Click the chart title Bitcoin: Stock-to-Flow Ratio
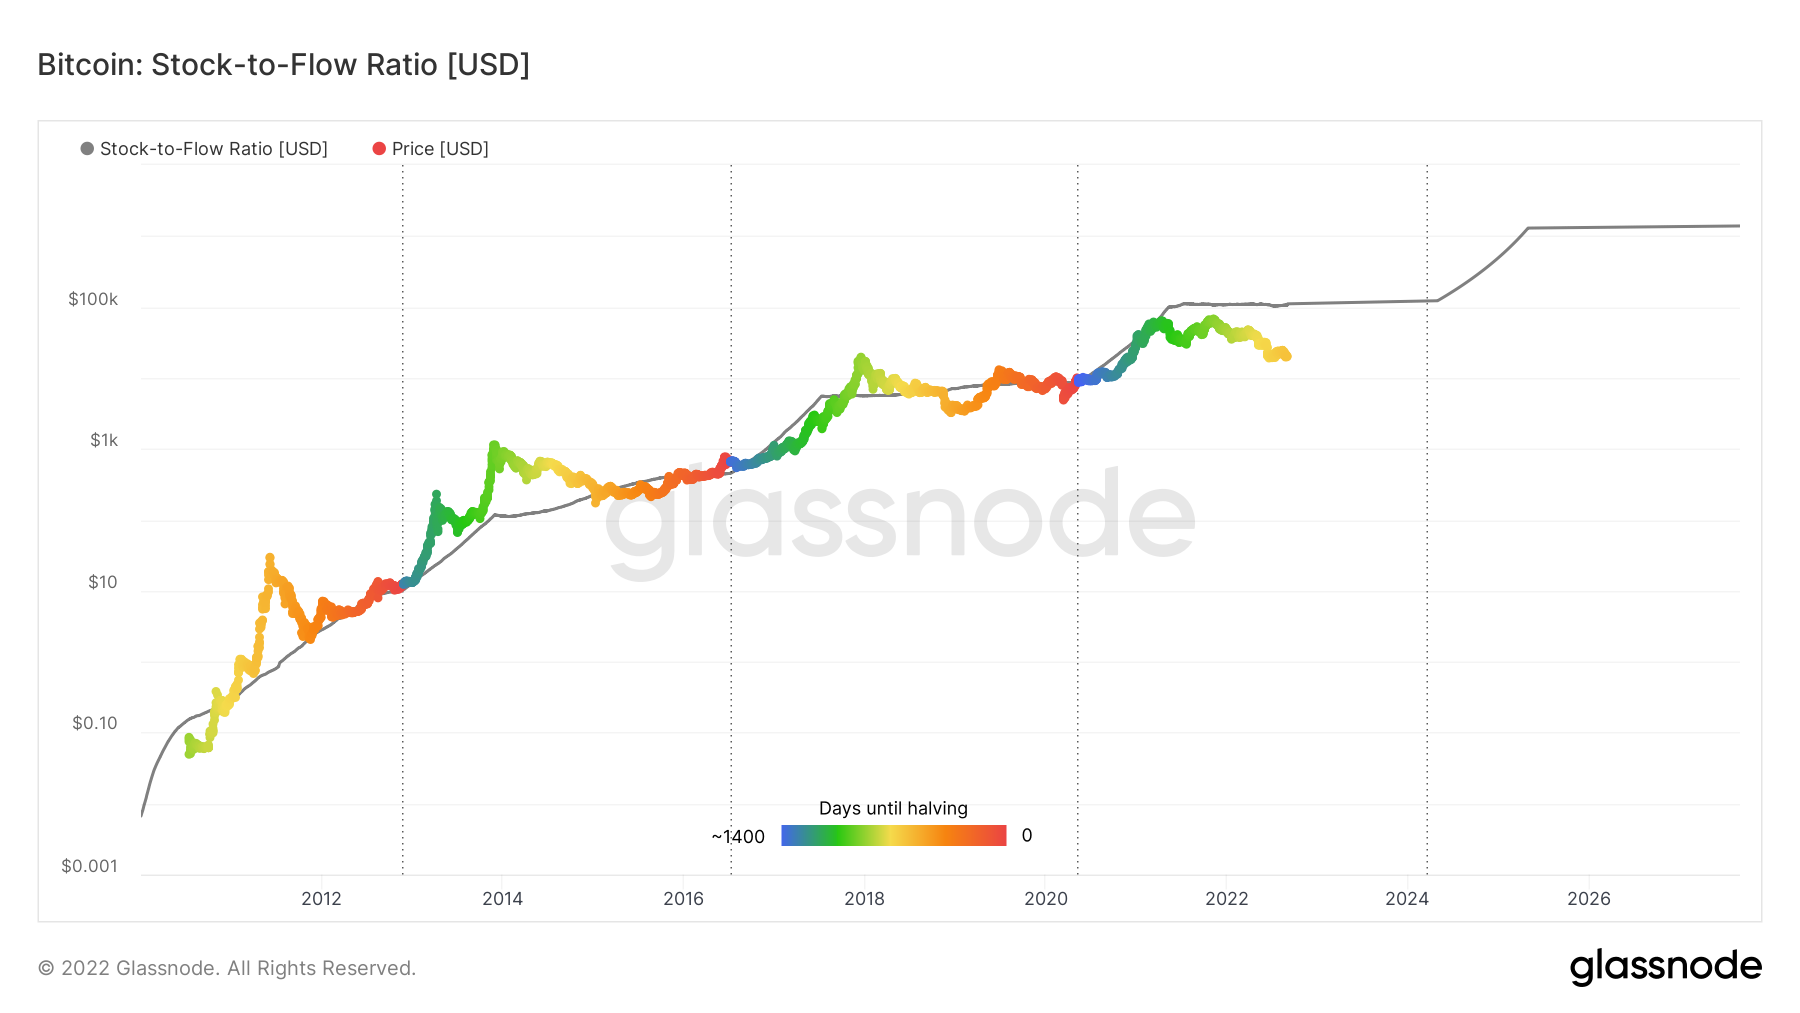The height and width of the screenshot is (1013, 1800). pyautogui.click(x=283, y=64)
